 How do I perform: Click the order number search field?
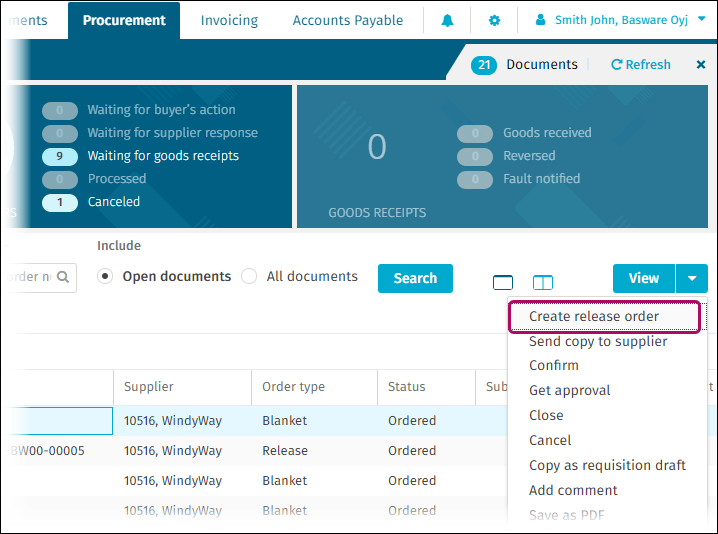coord(30,277)
